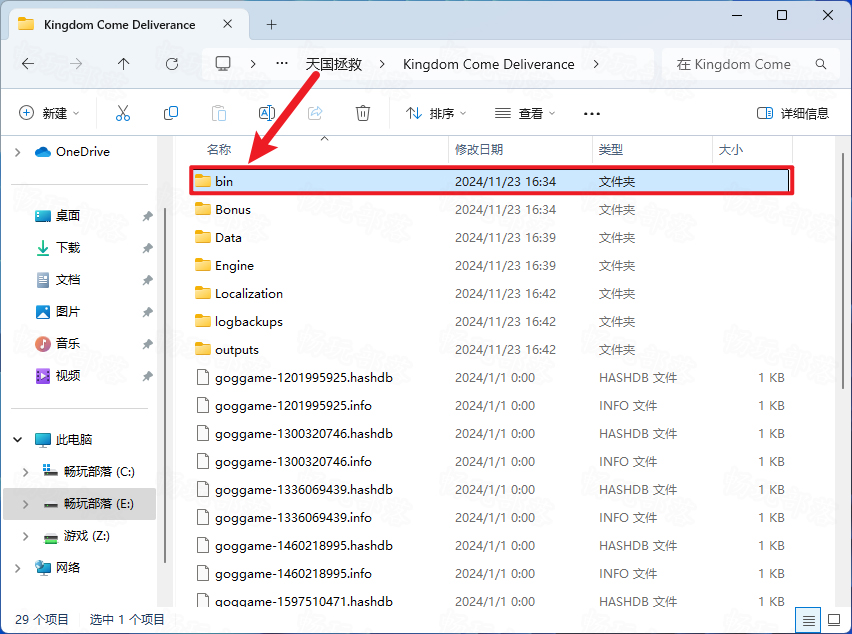Select the Bonus folder

pos(491,210)
